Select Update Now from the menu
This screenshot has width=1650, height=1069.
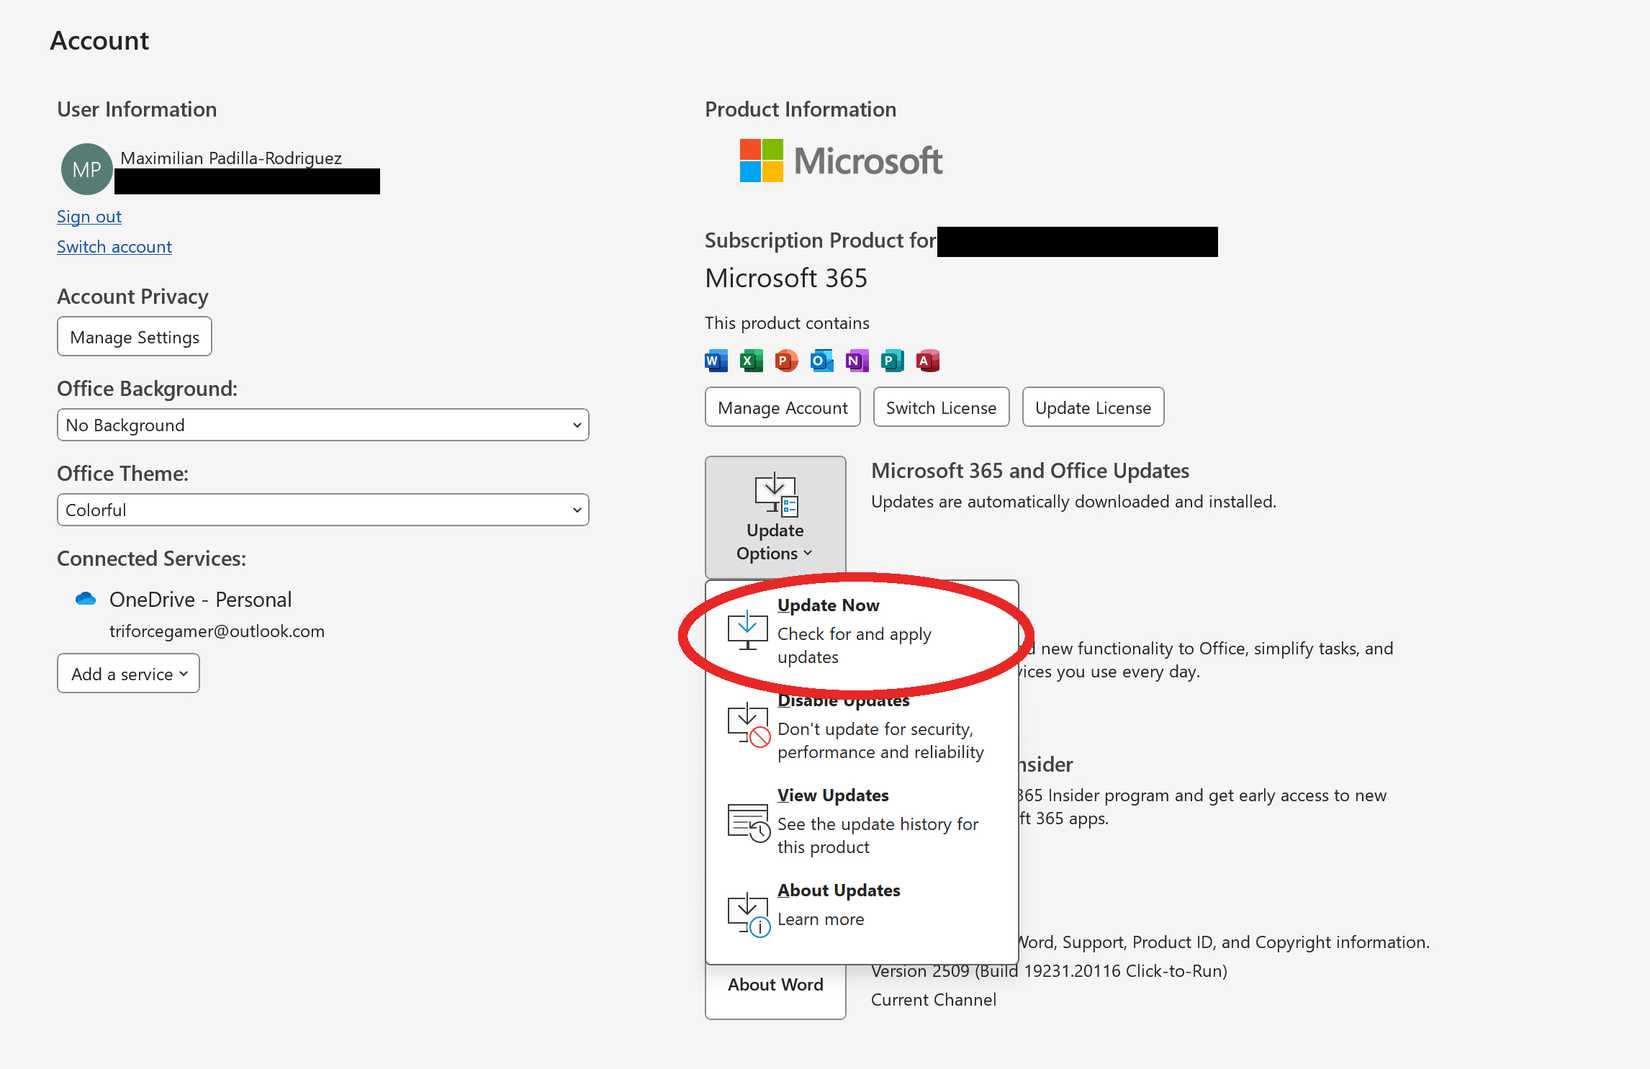pyautogui.click(x=855, y=630)
